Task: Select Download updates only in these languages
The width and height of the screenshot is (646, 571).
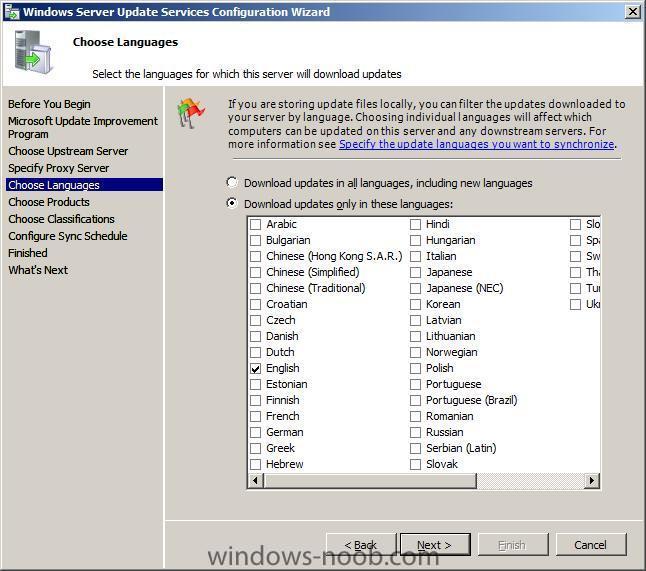Action: [232, 204]
